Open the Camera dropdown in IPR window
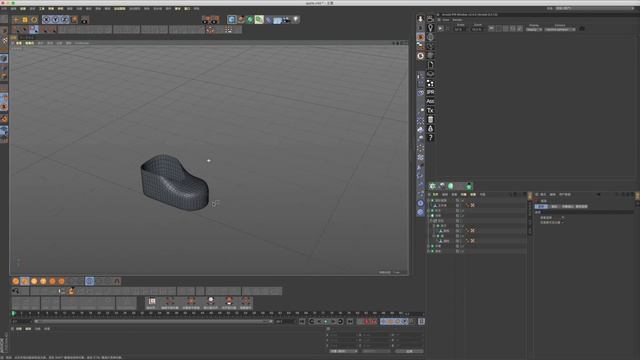 tap(560, 29)
